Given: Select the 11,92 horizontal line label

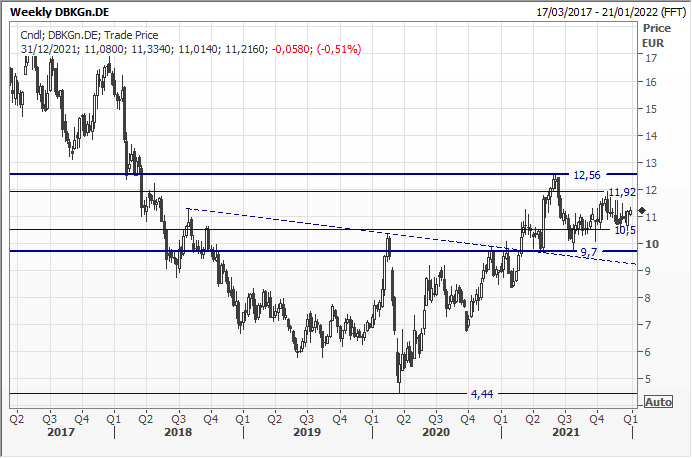Looking at the screenshot, I should pos(621,192).
